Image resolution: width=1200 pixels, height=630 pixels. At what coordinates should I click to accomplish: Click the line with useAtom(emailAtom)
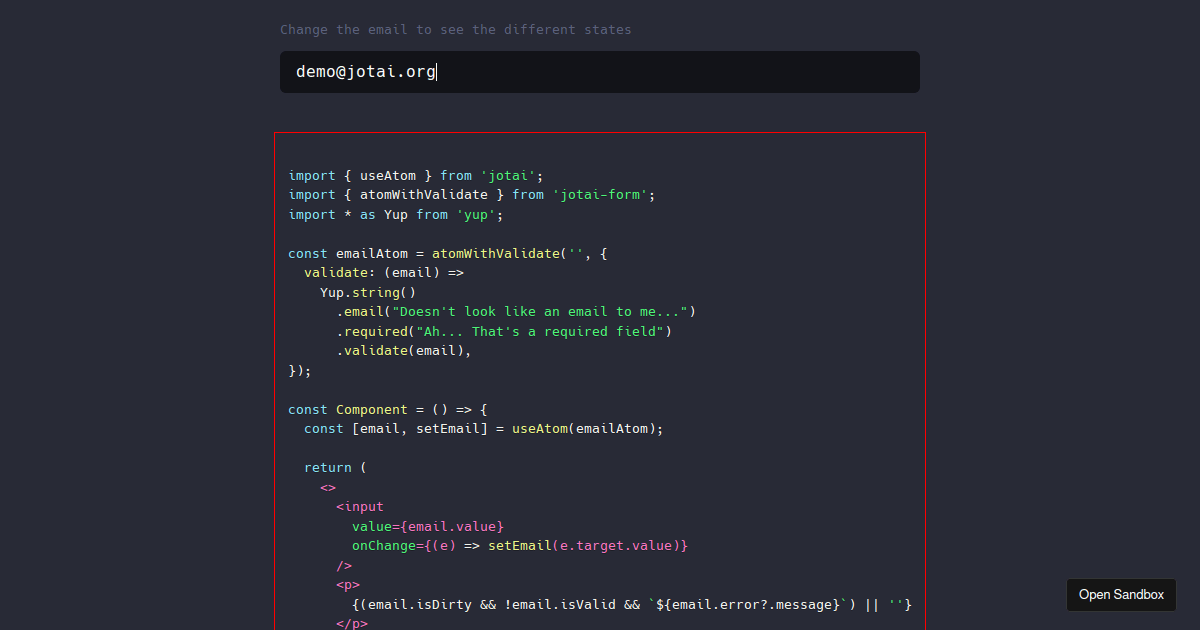point(484,429)
